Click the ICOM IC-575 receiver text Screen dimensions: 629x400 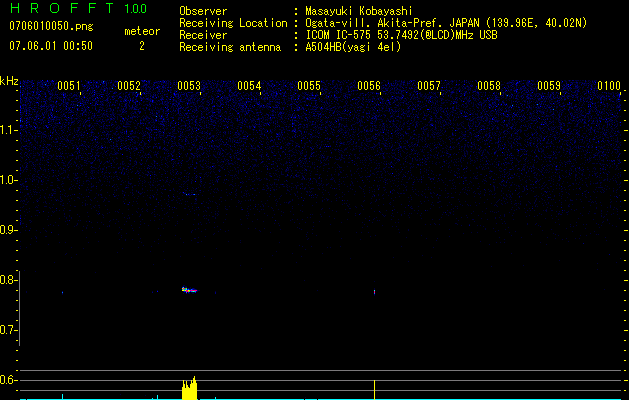coord(401,35)
